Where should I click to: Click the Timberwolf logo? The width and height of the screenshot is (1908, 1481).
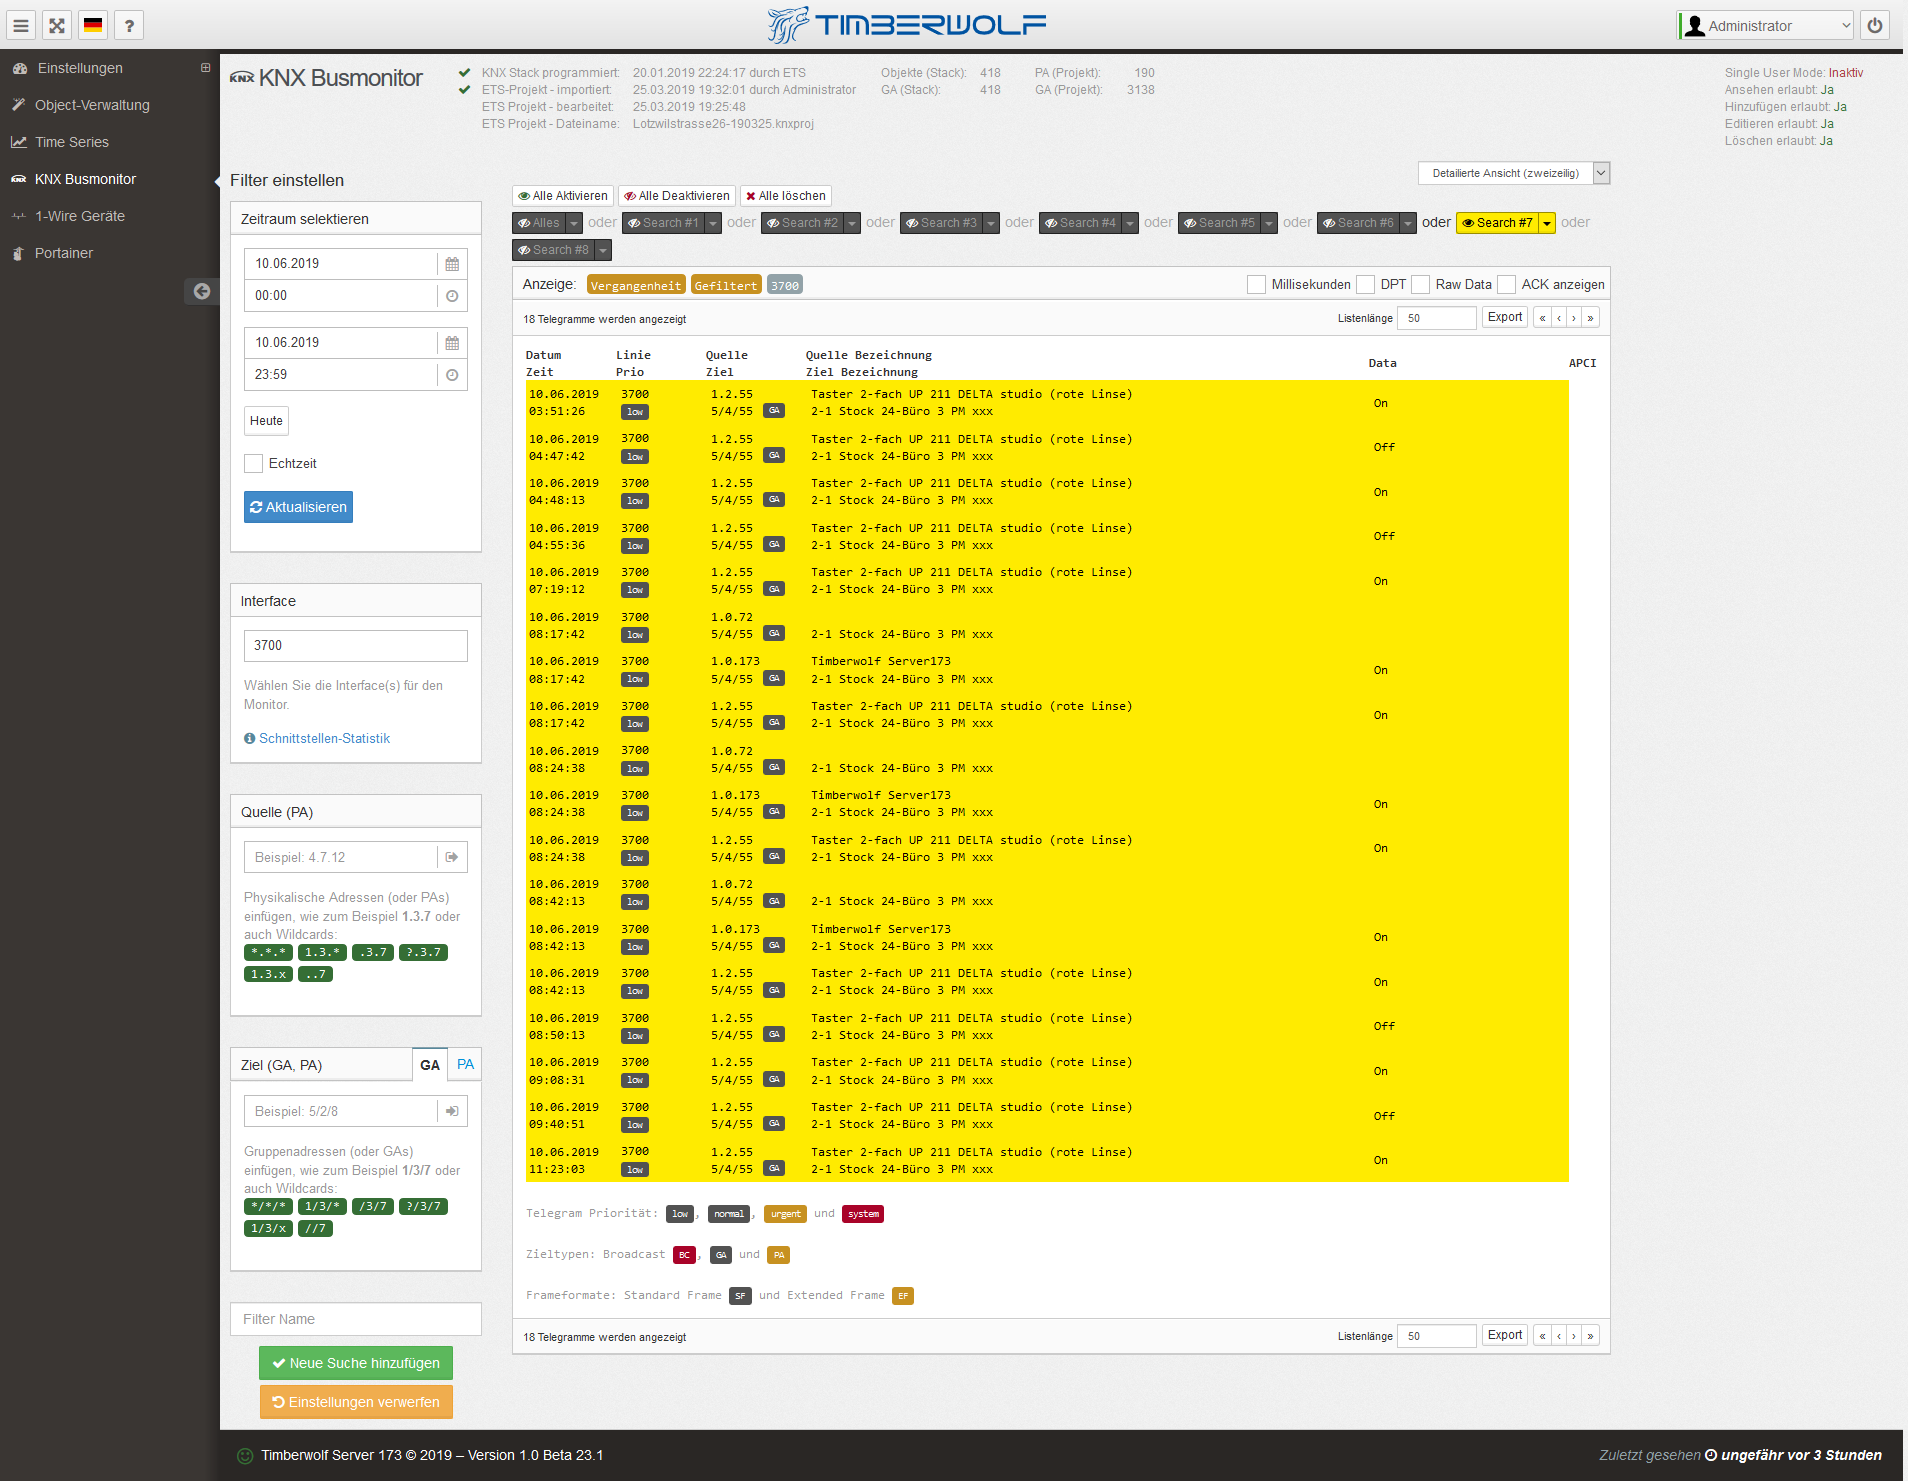pos(906,25)
